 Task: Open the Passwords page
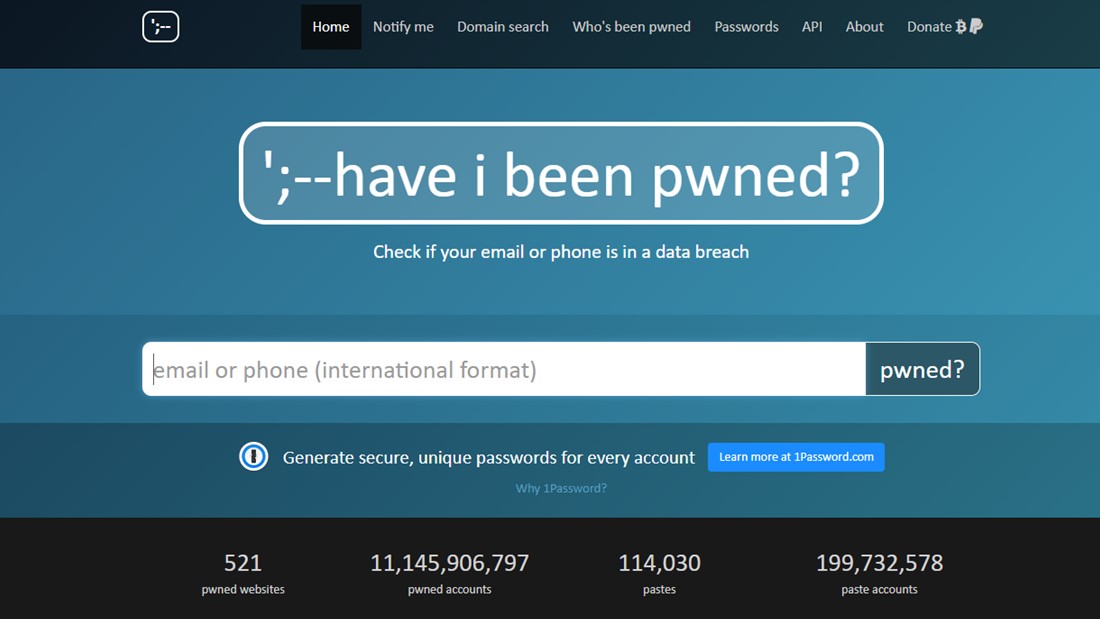pos(746,27)
